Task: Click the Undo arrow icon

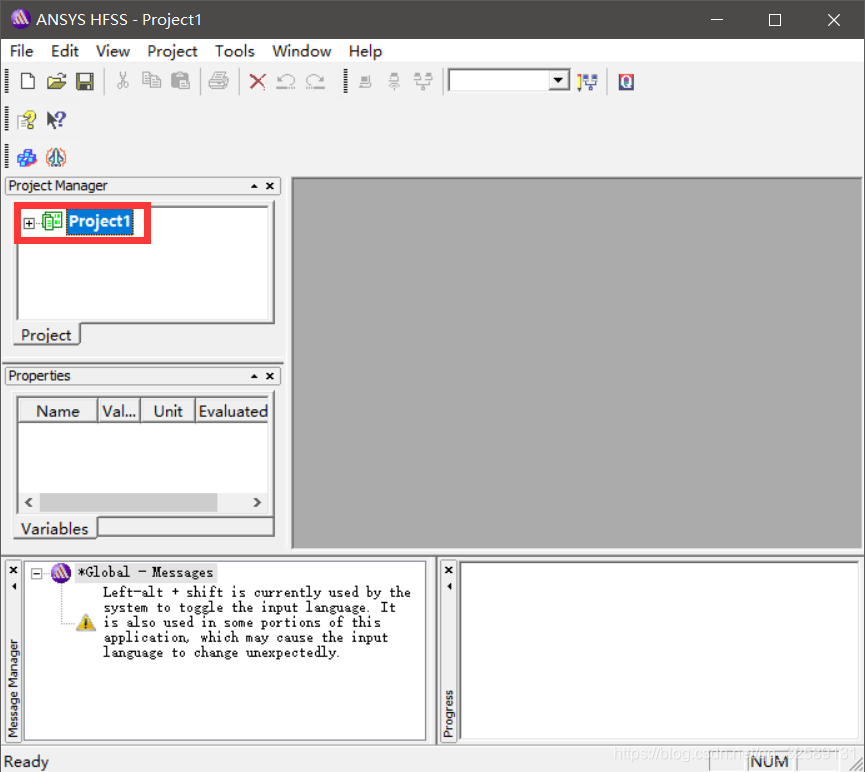Action: [285, 82]
